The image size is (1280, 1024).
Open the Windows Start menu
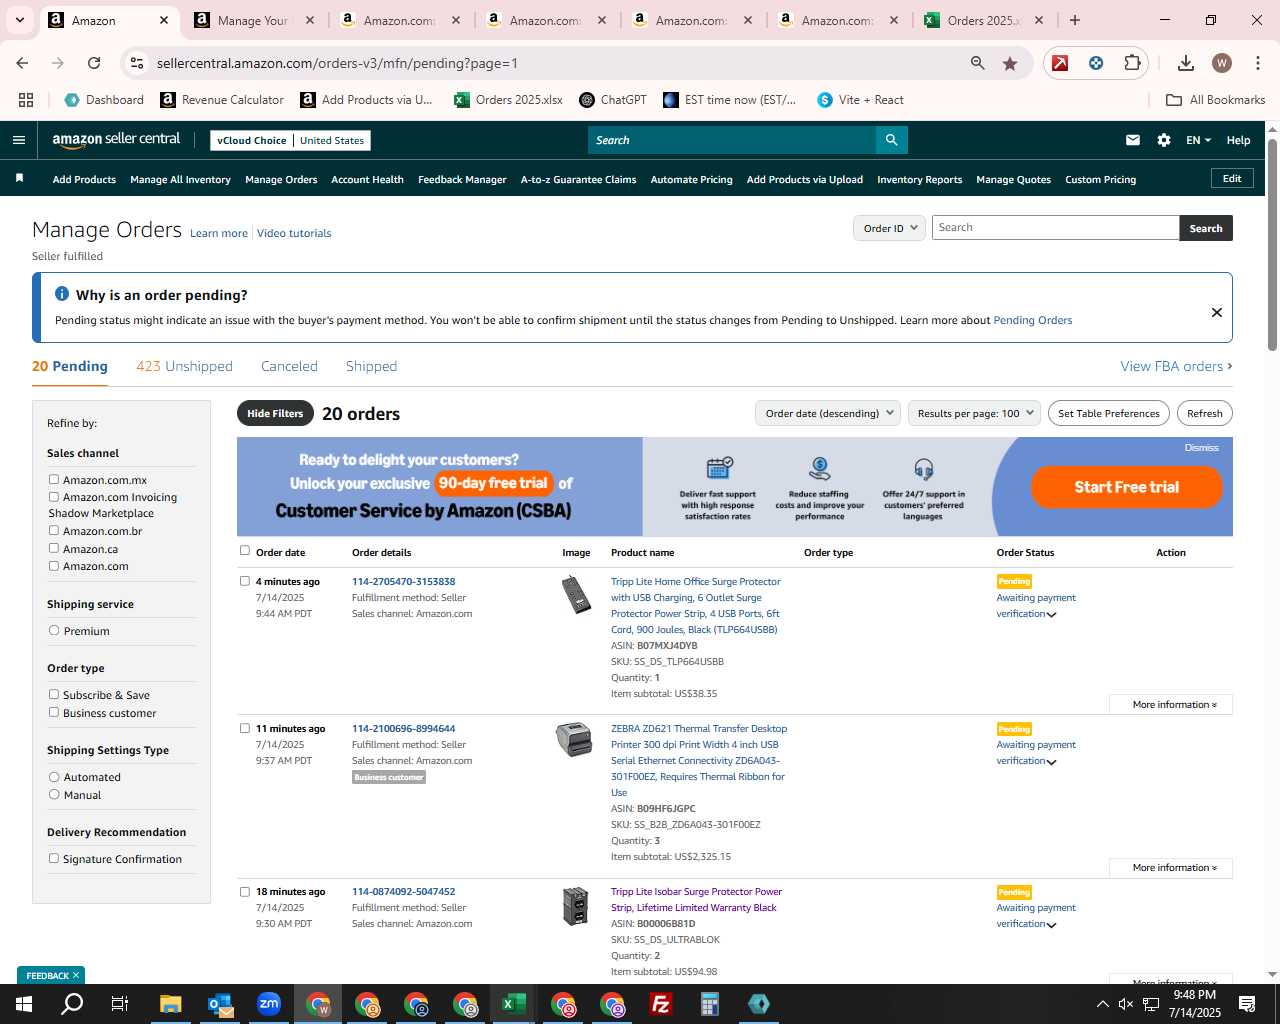click(x=23, y=1004)
